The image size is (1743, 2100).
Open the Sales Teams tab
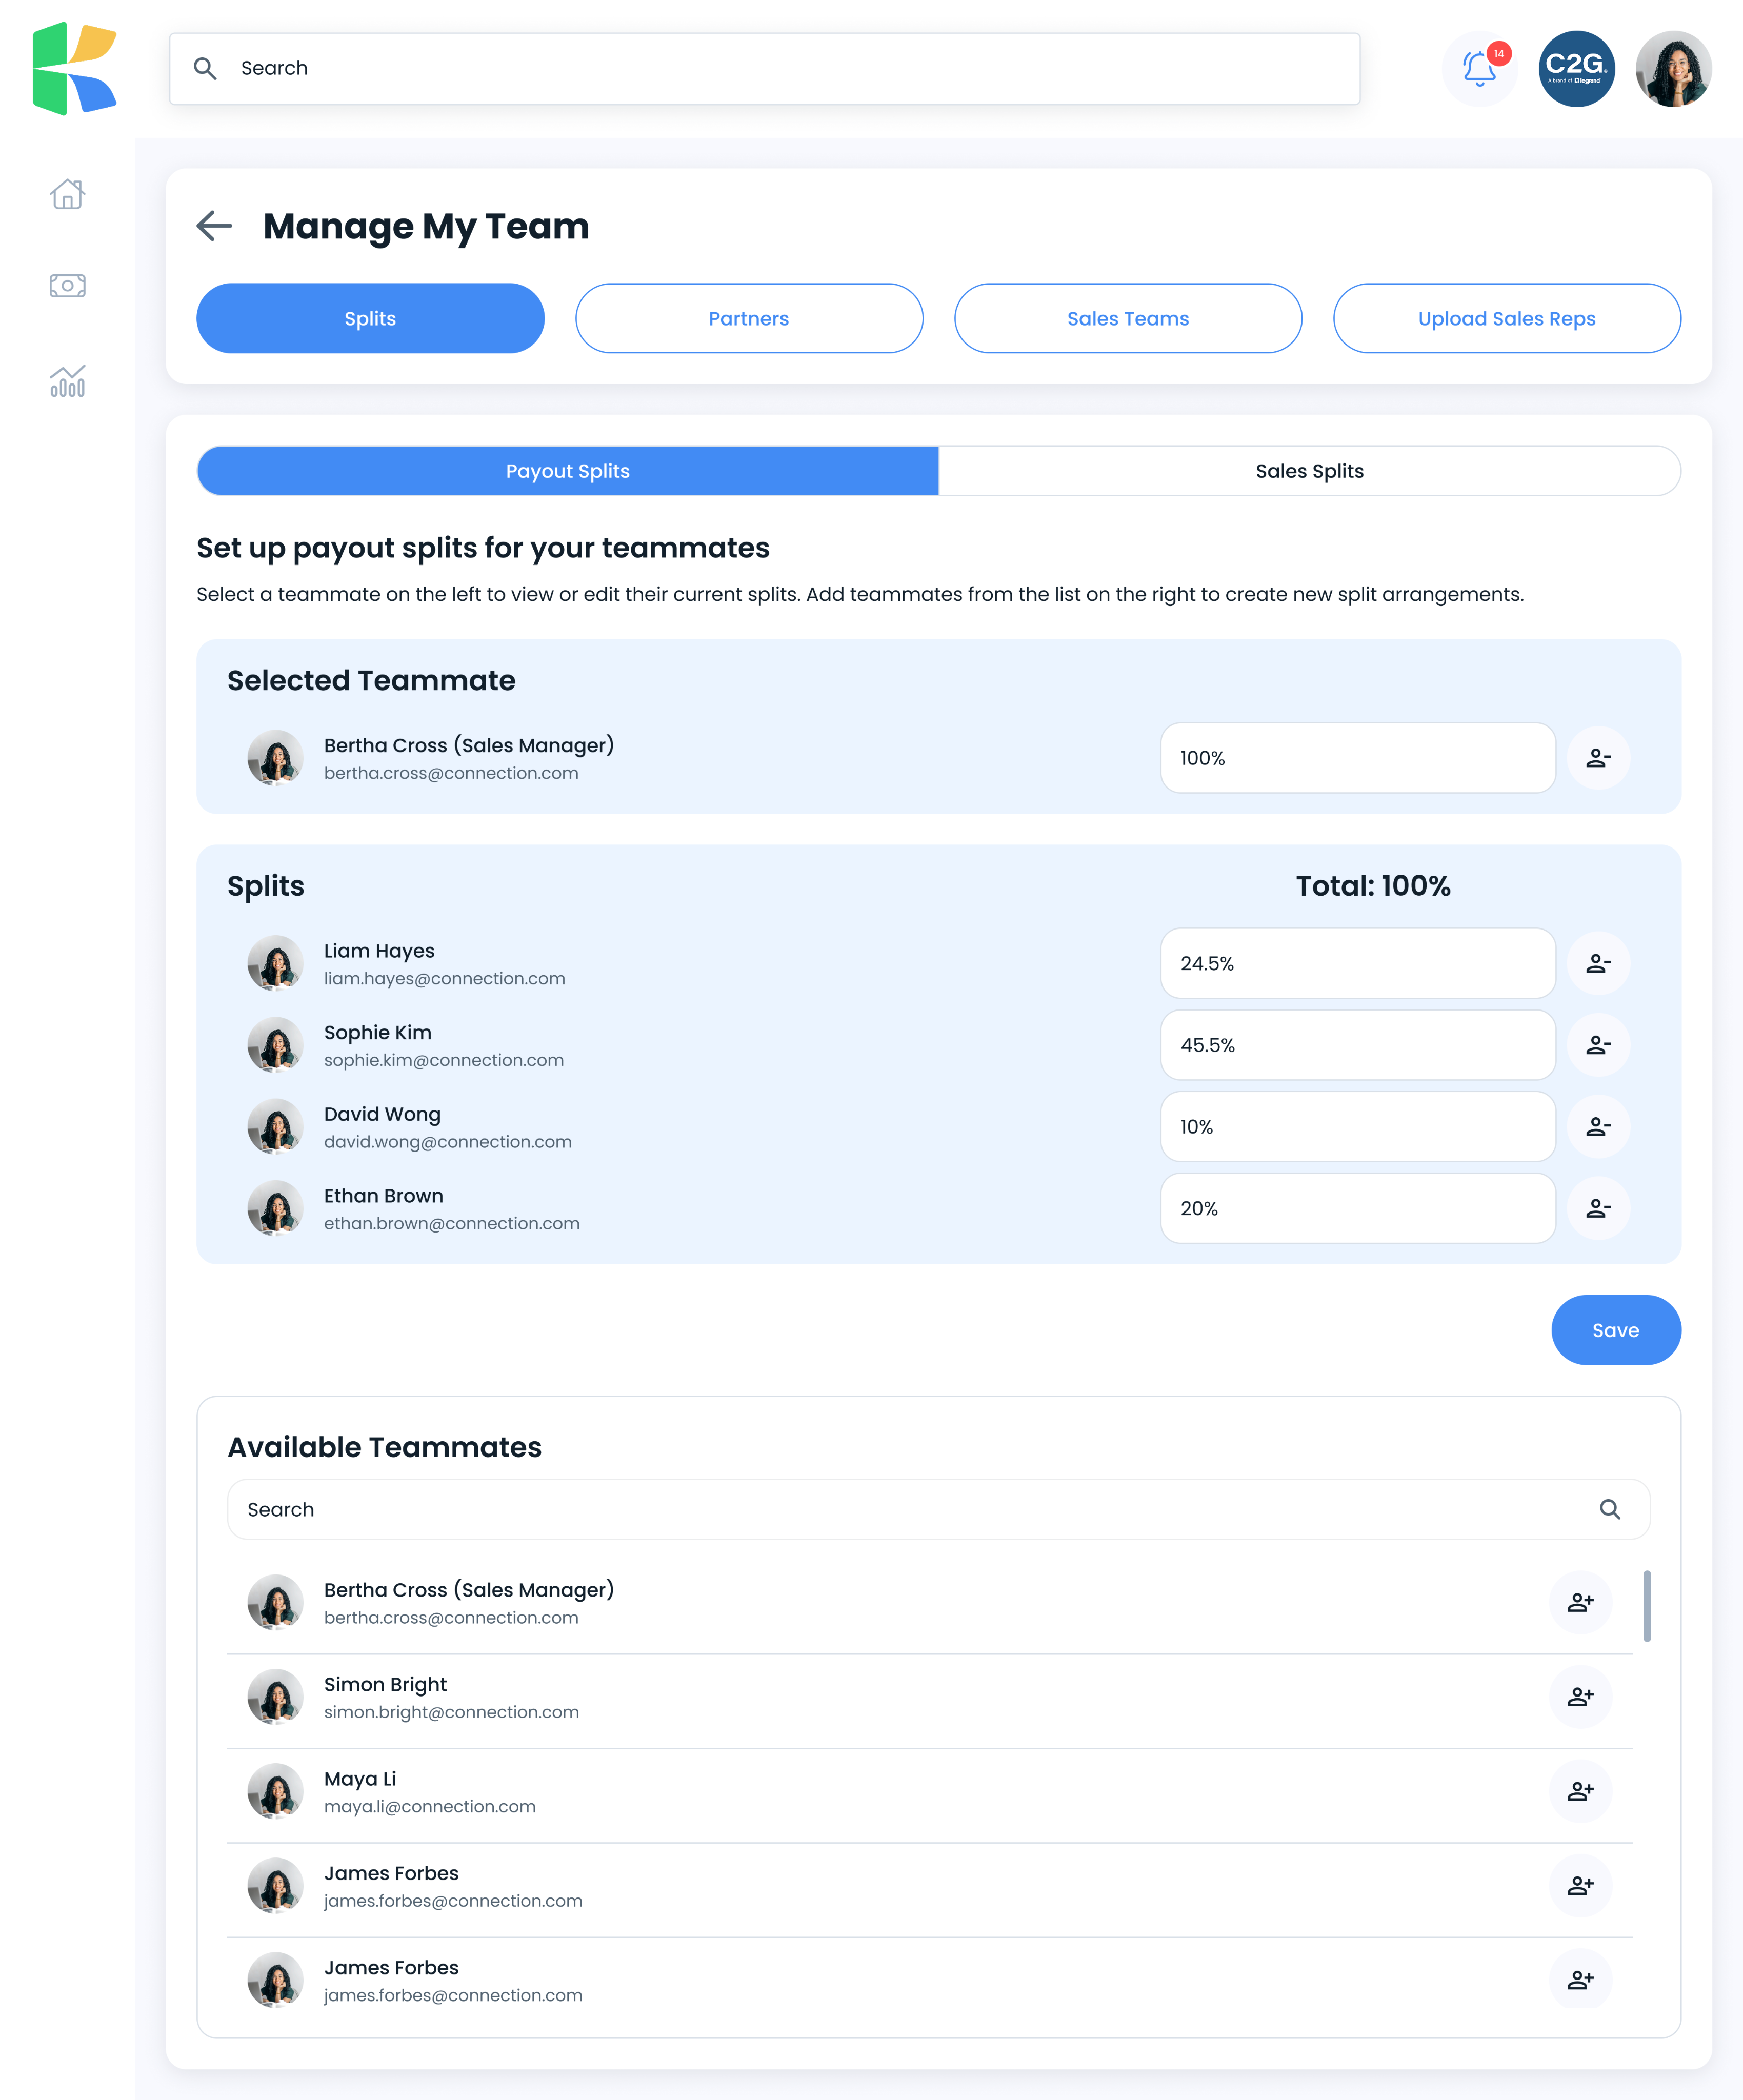pyautogui.click(x=1128, y=318)
